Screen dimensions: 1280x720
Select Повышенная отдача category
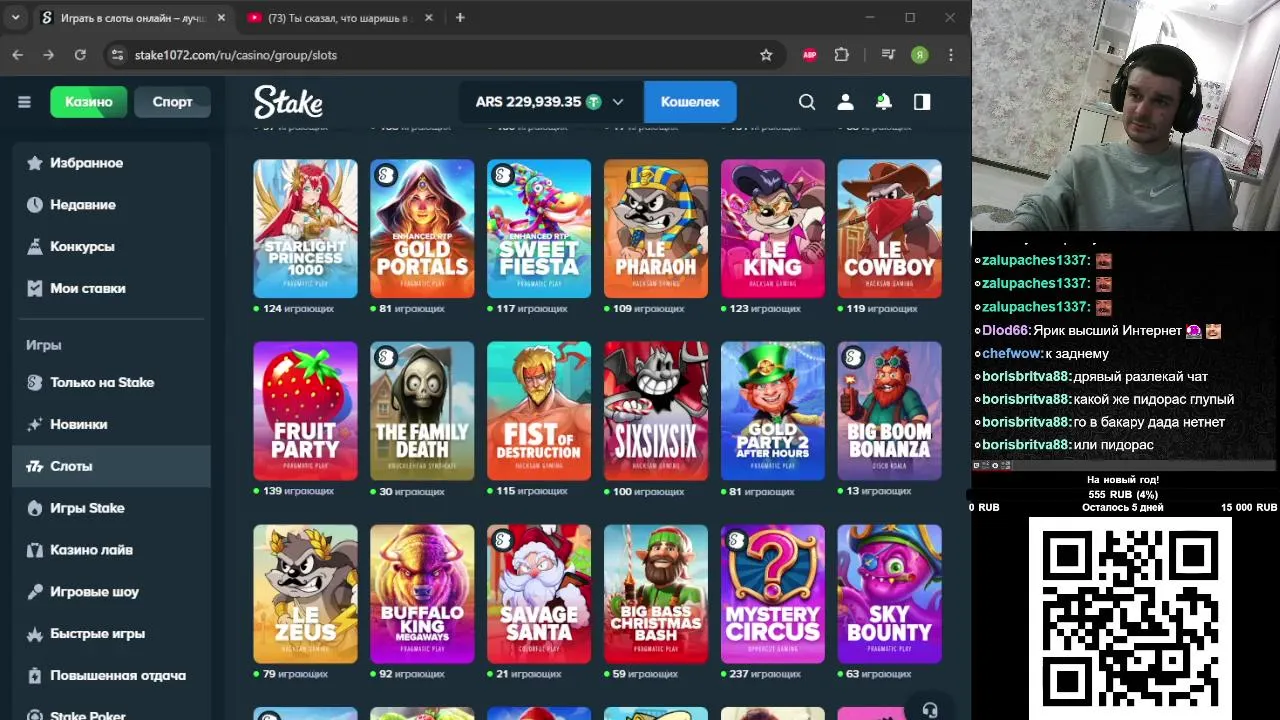tap(111, 676)
